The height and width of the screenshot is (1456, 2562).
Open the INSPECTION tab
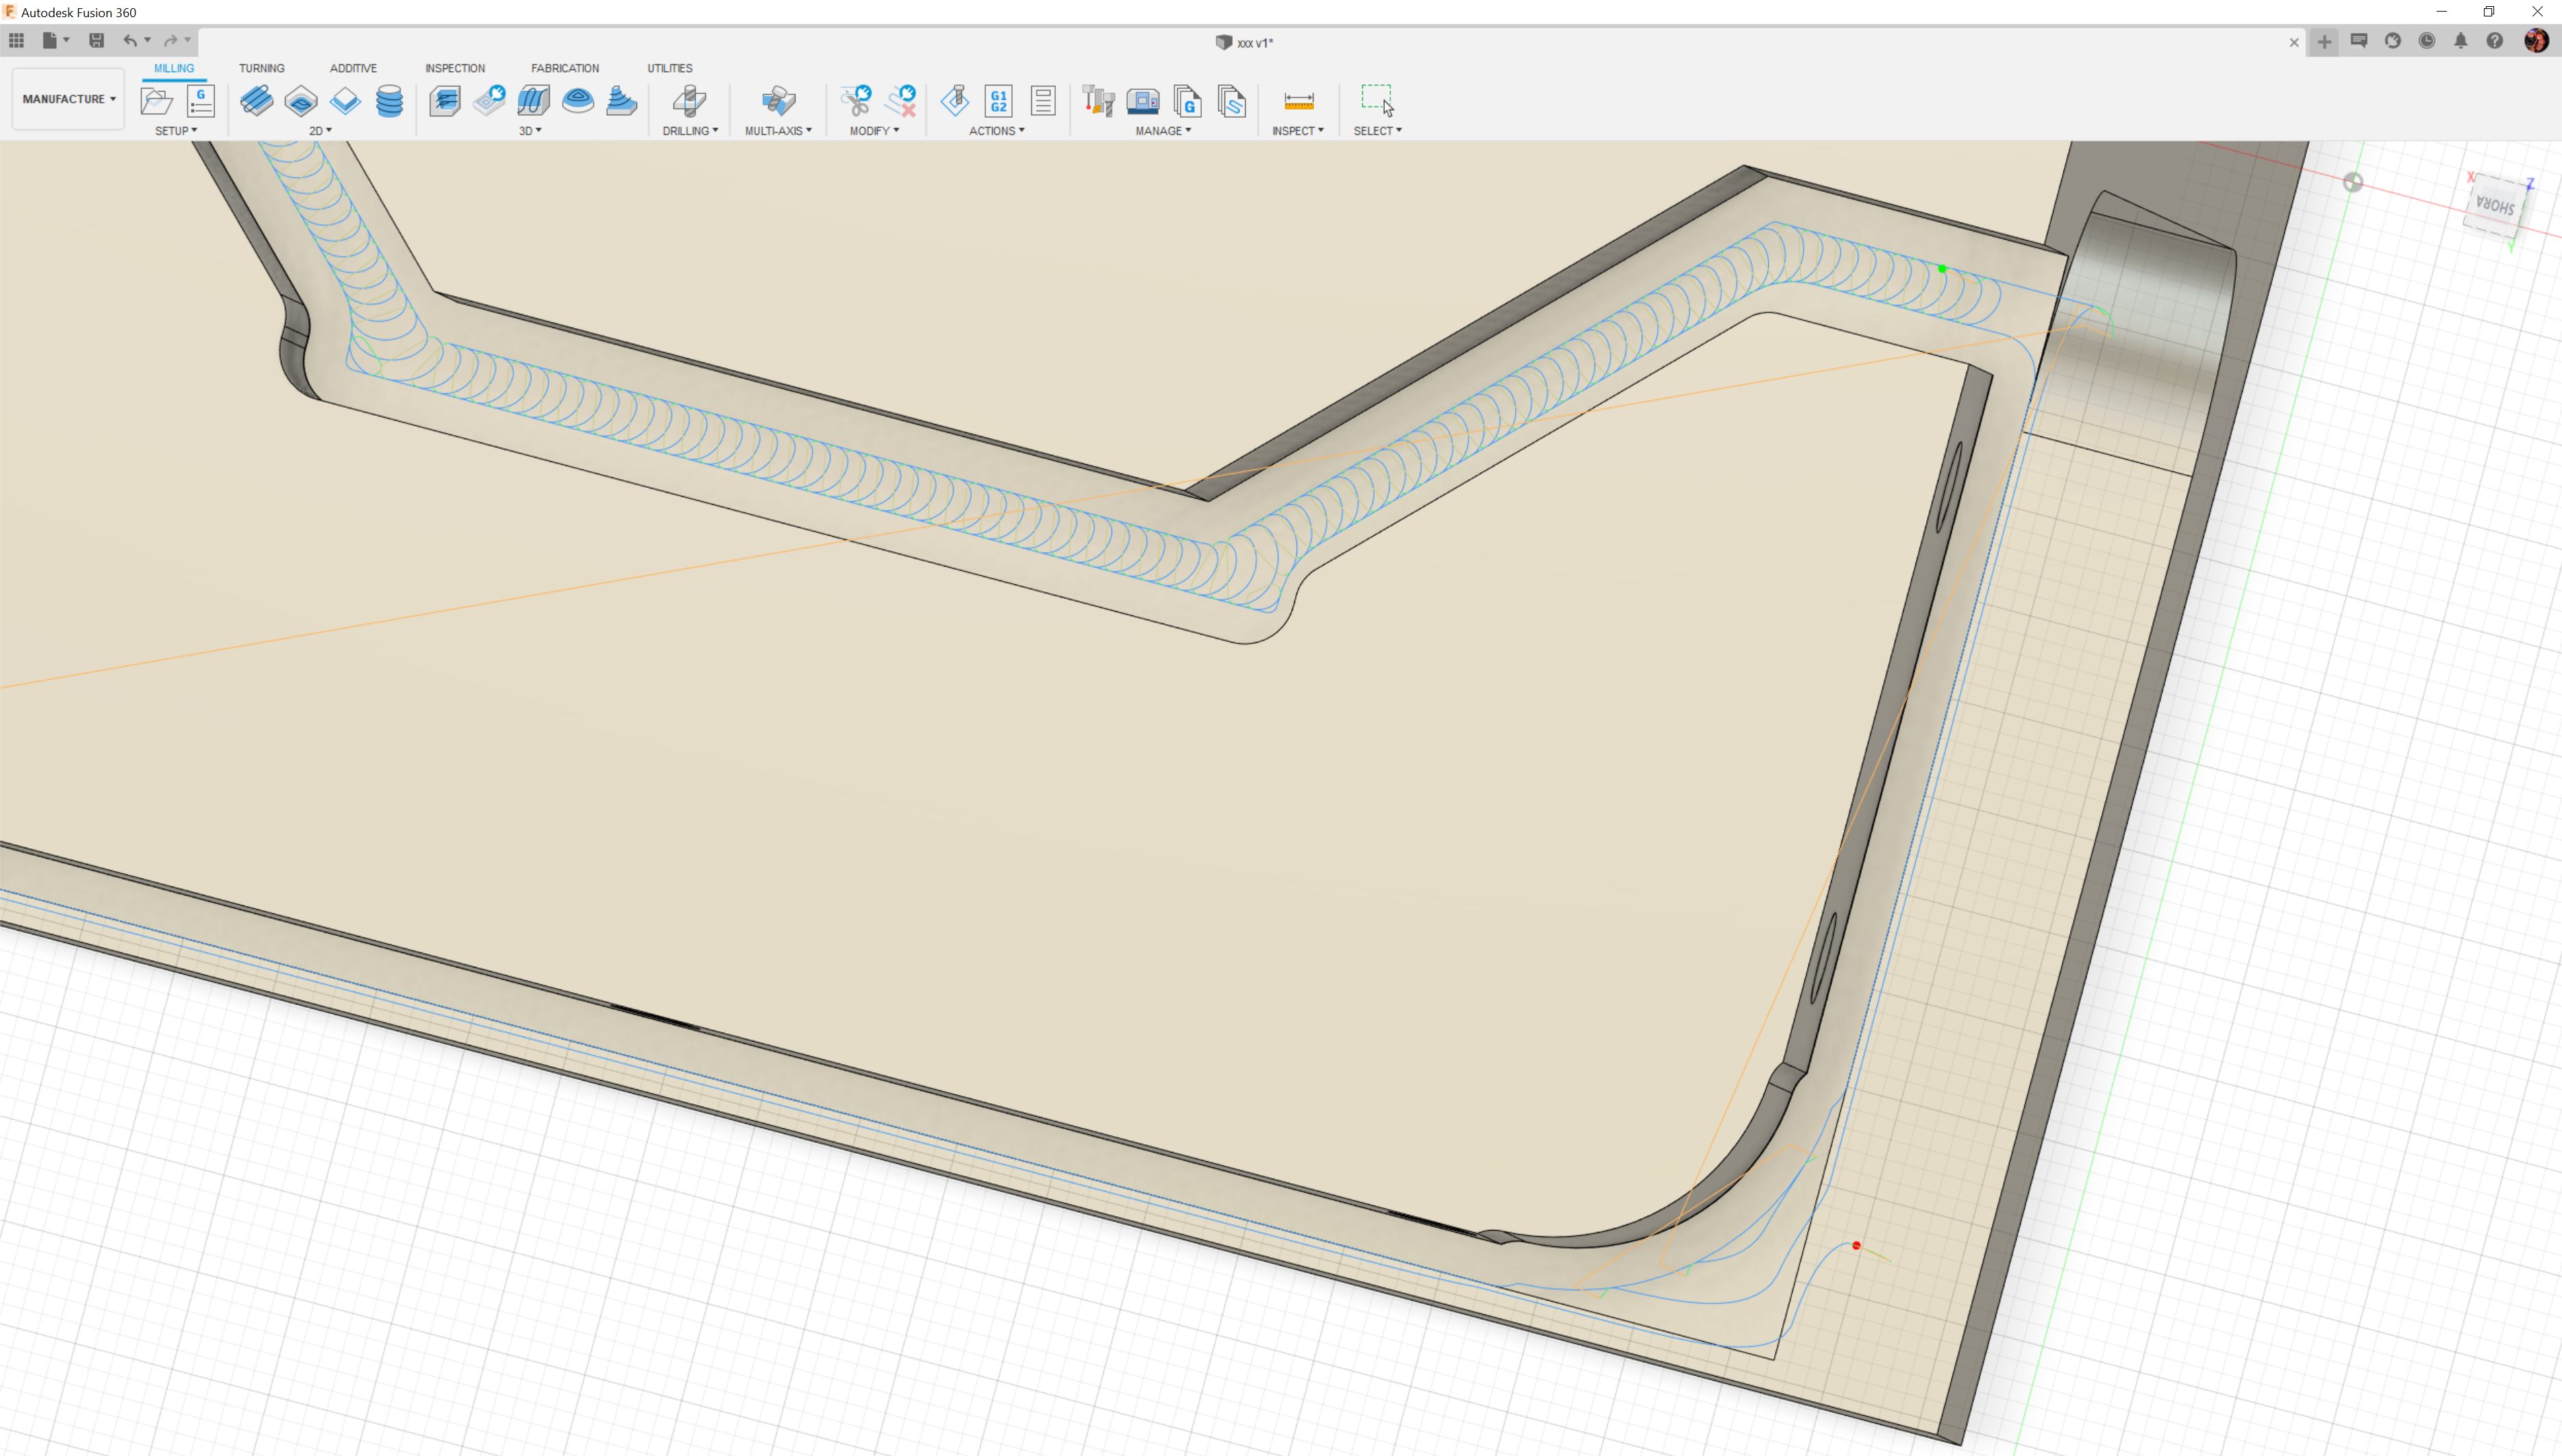(x=454, y=68)
